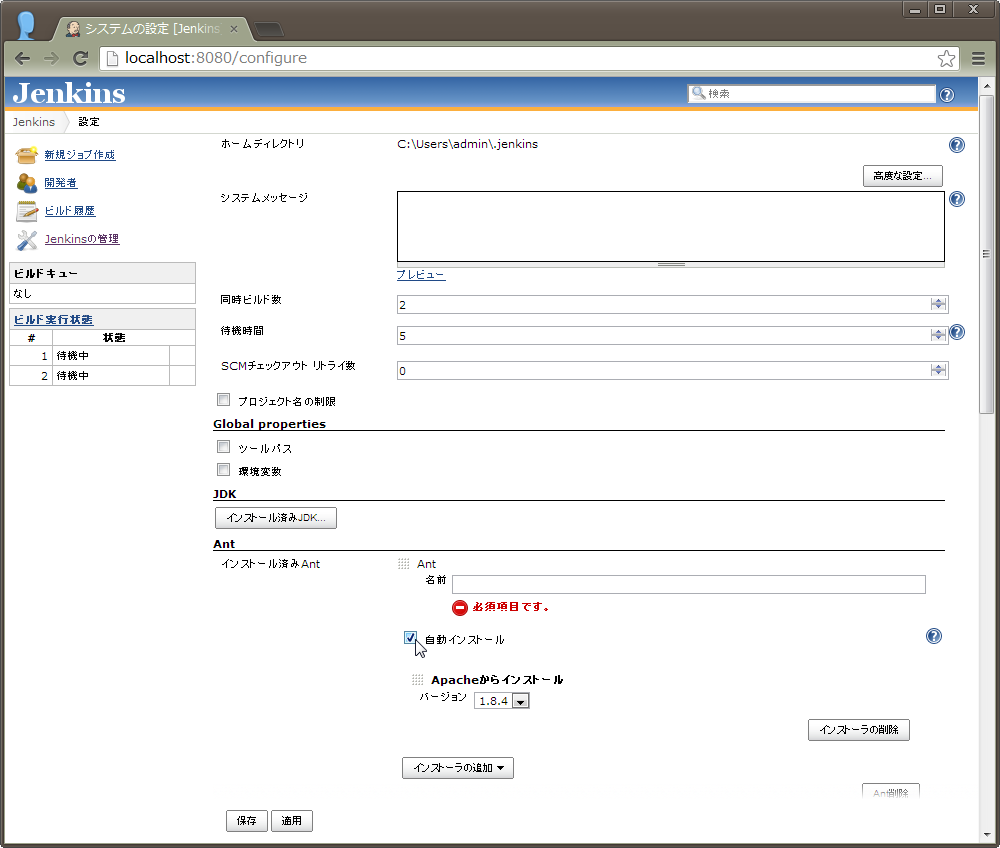The height and width of the screenshot is (848, 1000).
Task: Click the 必須項目です error message
Action: tap(510, 607)
